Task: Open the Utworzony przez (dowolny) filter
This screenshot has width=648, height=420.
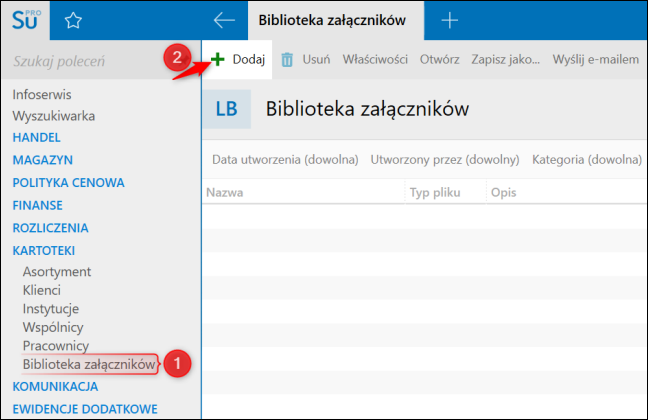Action: [445, 160]
